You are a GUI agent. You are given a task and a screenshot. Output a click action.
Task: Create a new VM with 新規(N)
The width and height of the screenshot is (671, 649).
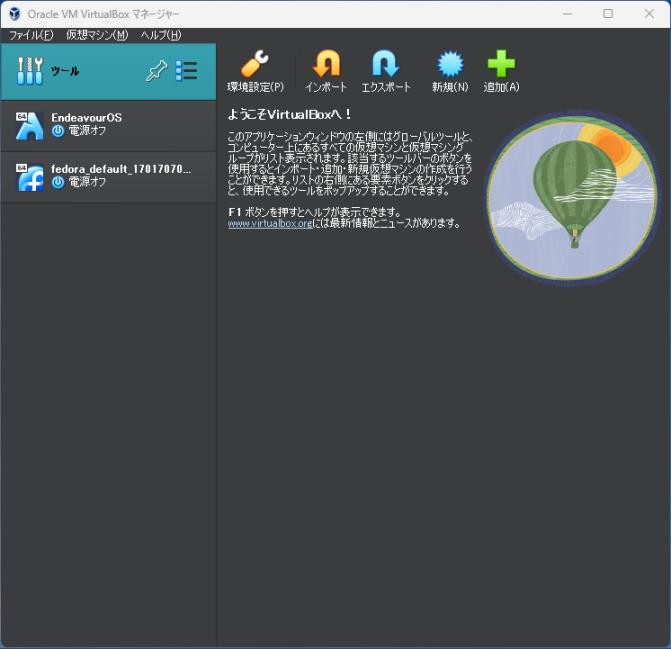(450, 64)
